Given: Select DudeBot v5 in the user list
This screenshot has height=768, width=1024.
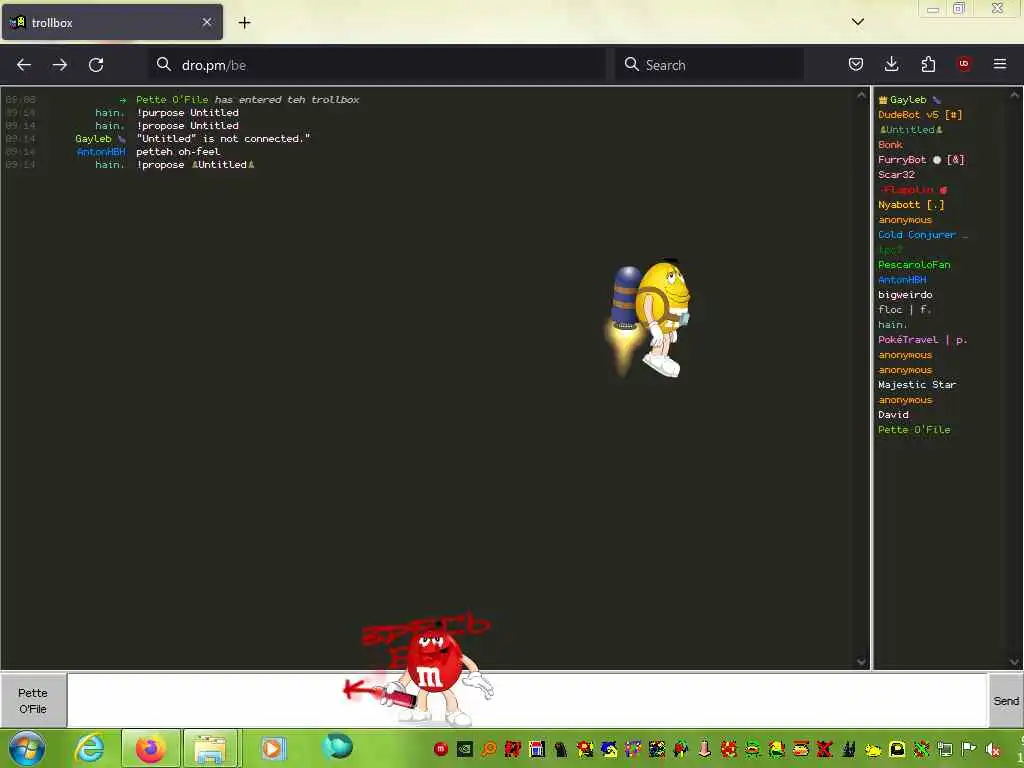Looking at the screenshot, I should (920, 115).
